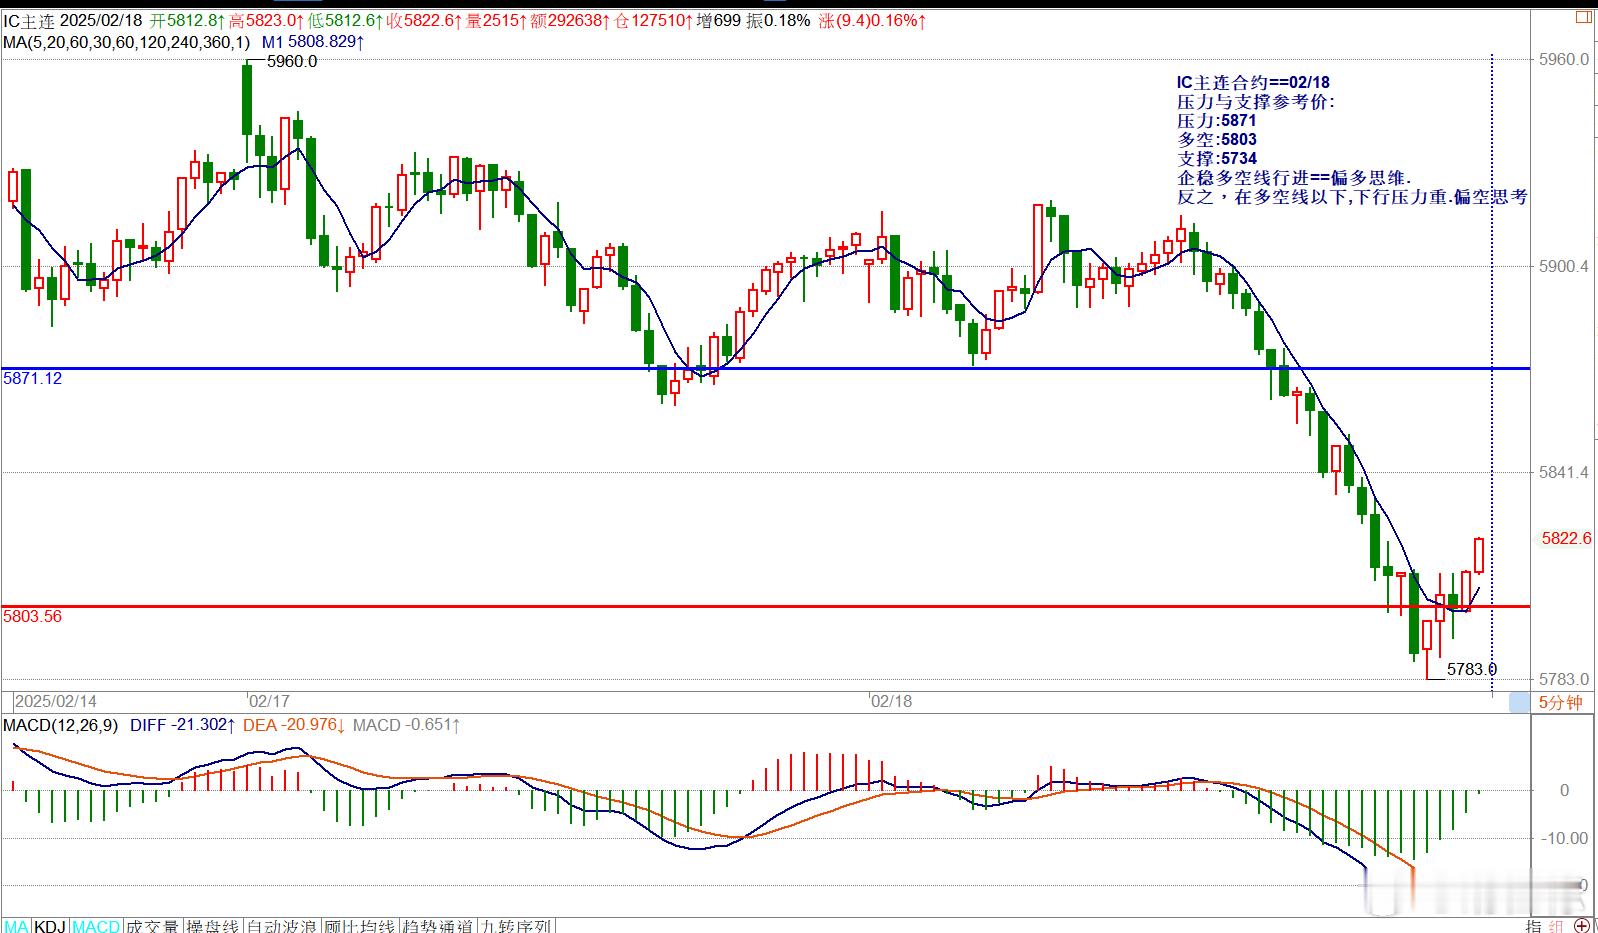Click the IC主连 contract name
Image resolution: width=1598 pixels, height=933 pixels.
(x=28, y=20)
